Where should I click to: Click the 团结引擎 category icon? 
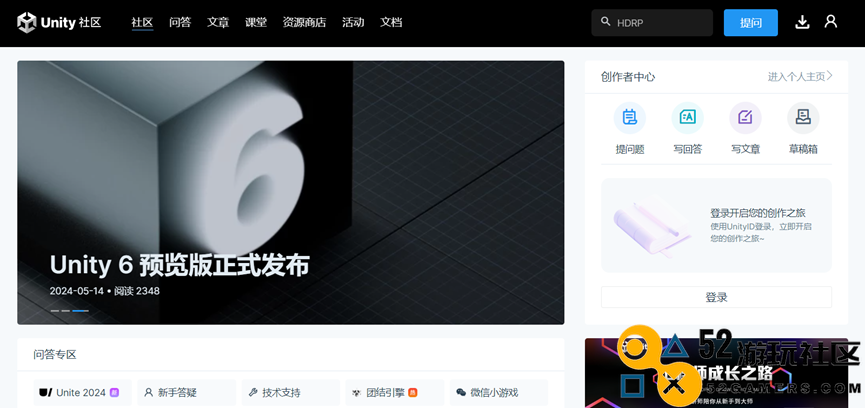pyautogui.click(x=356, y=393)
